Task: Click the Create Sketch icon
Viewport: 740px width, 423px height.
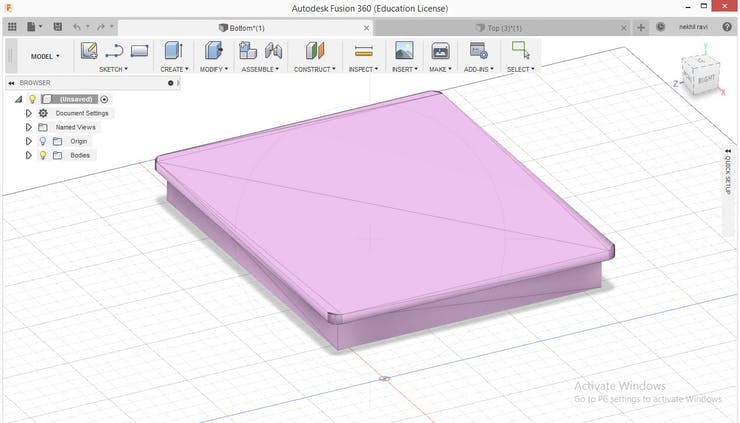Action: click(x=89, y=50)
